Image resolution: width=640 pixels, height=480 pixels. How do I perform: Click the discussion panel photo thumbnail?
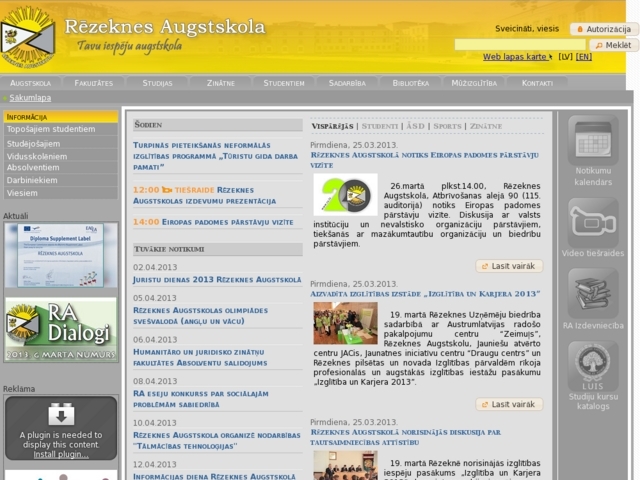(345, 465)
